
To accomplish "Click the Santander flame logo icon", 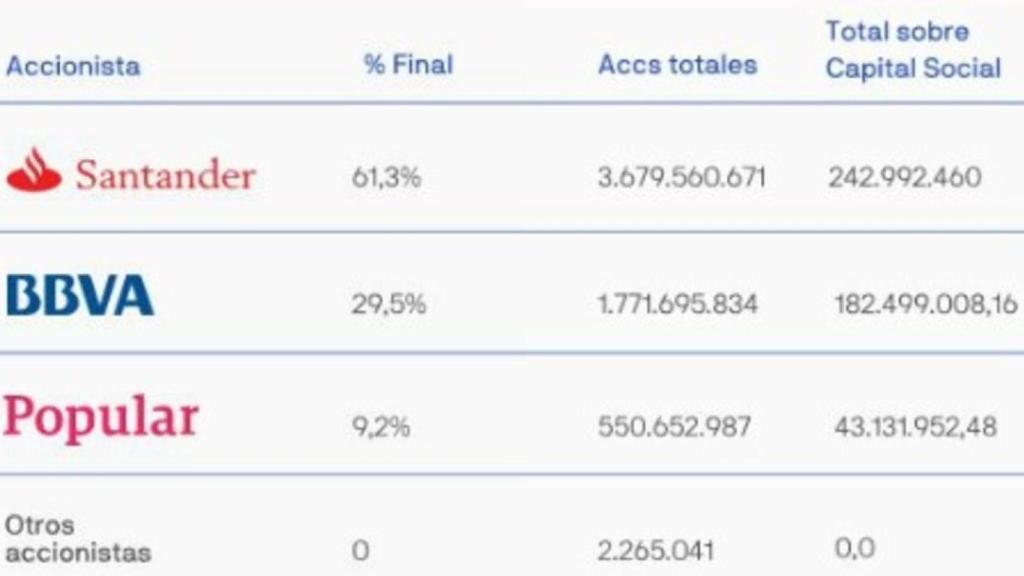I will coord(34,172).
